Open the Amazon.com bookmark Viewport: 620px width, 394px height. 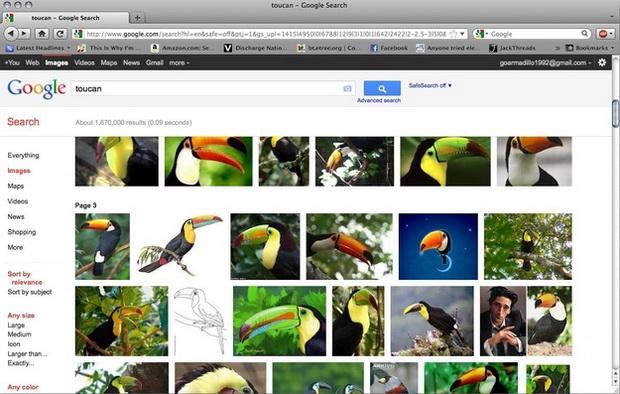click(x=183, y=48)
